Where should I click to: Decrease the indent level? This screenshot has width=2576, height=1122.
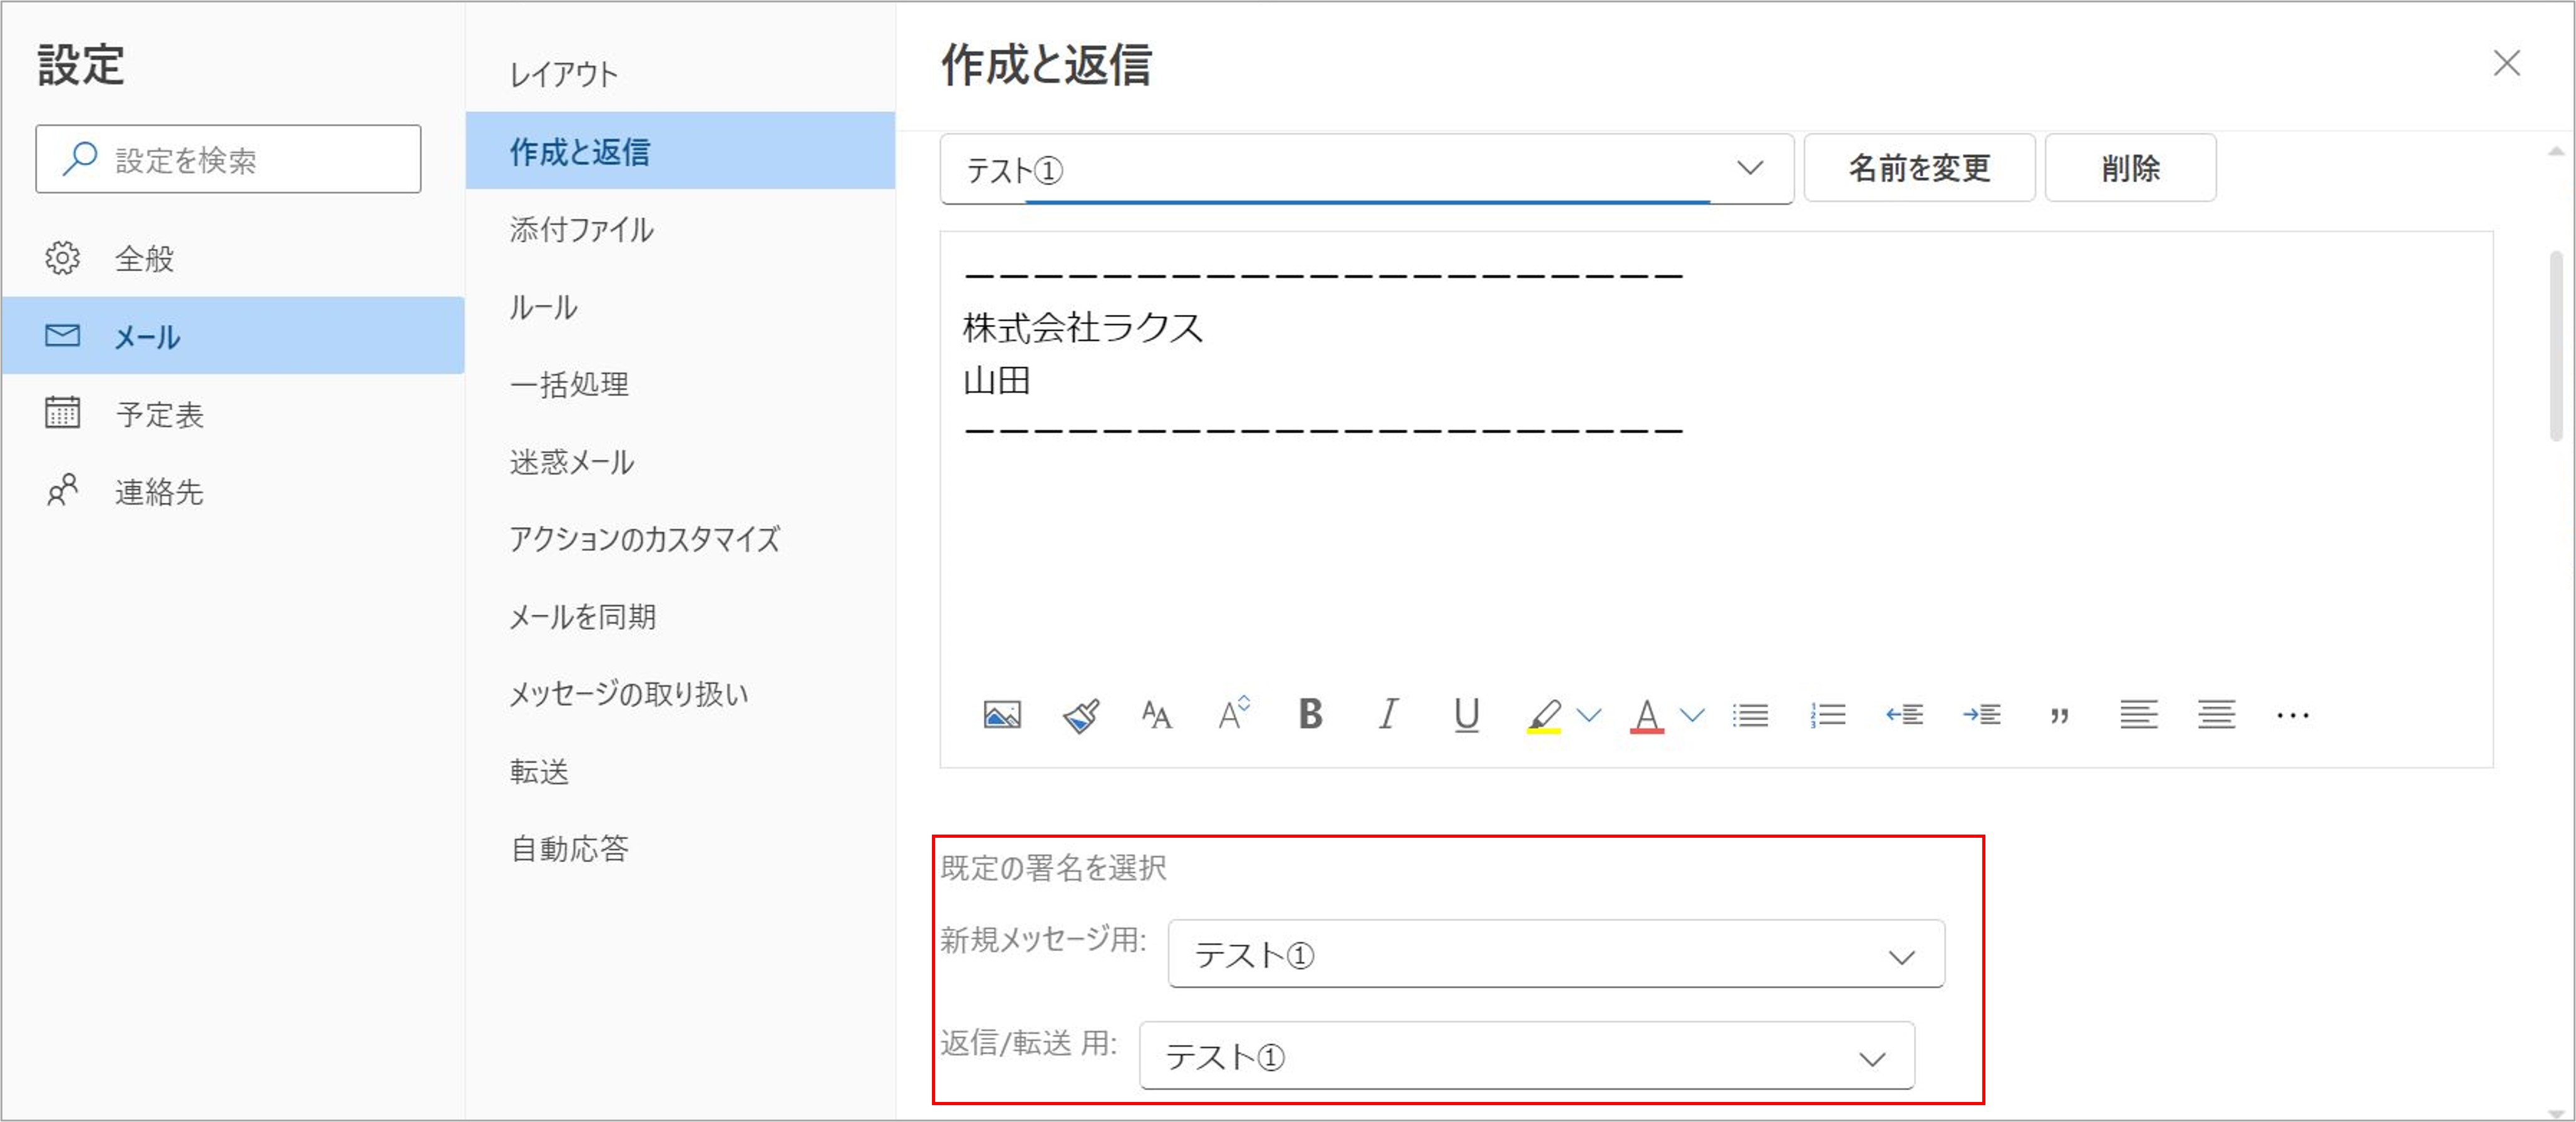pos(1905,715)
